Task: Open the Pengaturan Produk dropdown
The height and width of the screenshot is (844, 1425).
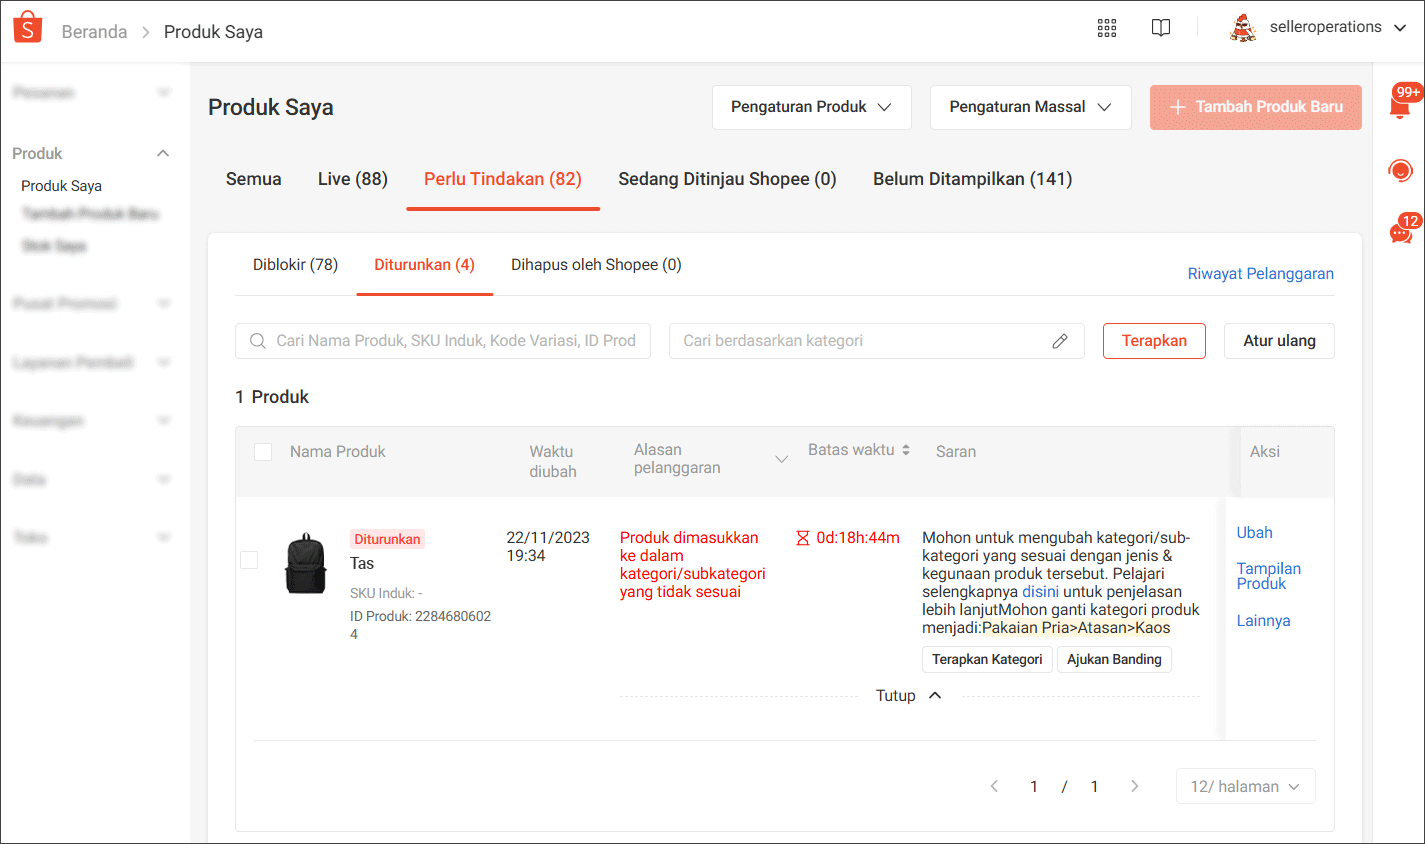Action: pos(811,107)
